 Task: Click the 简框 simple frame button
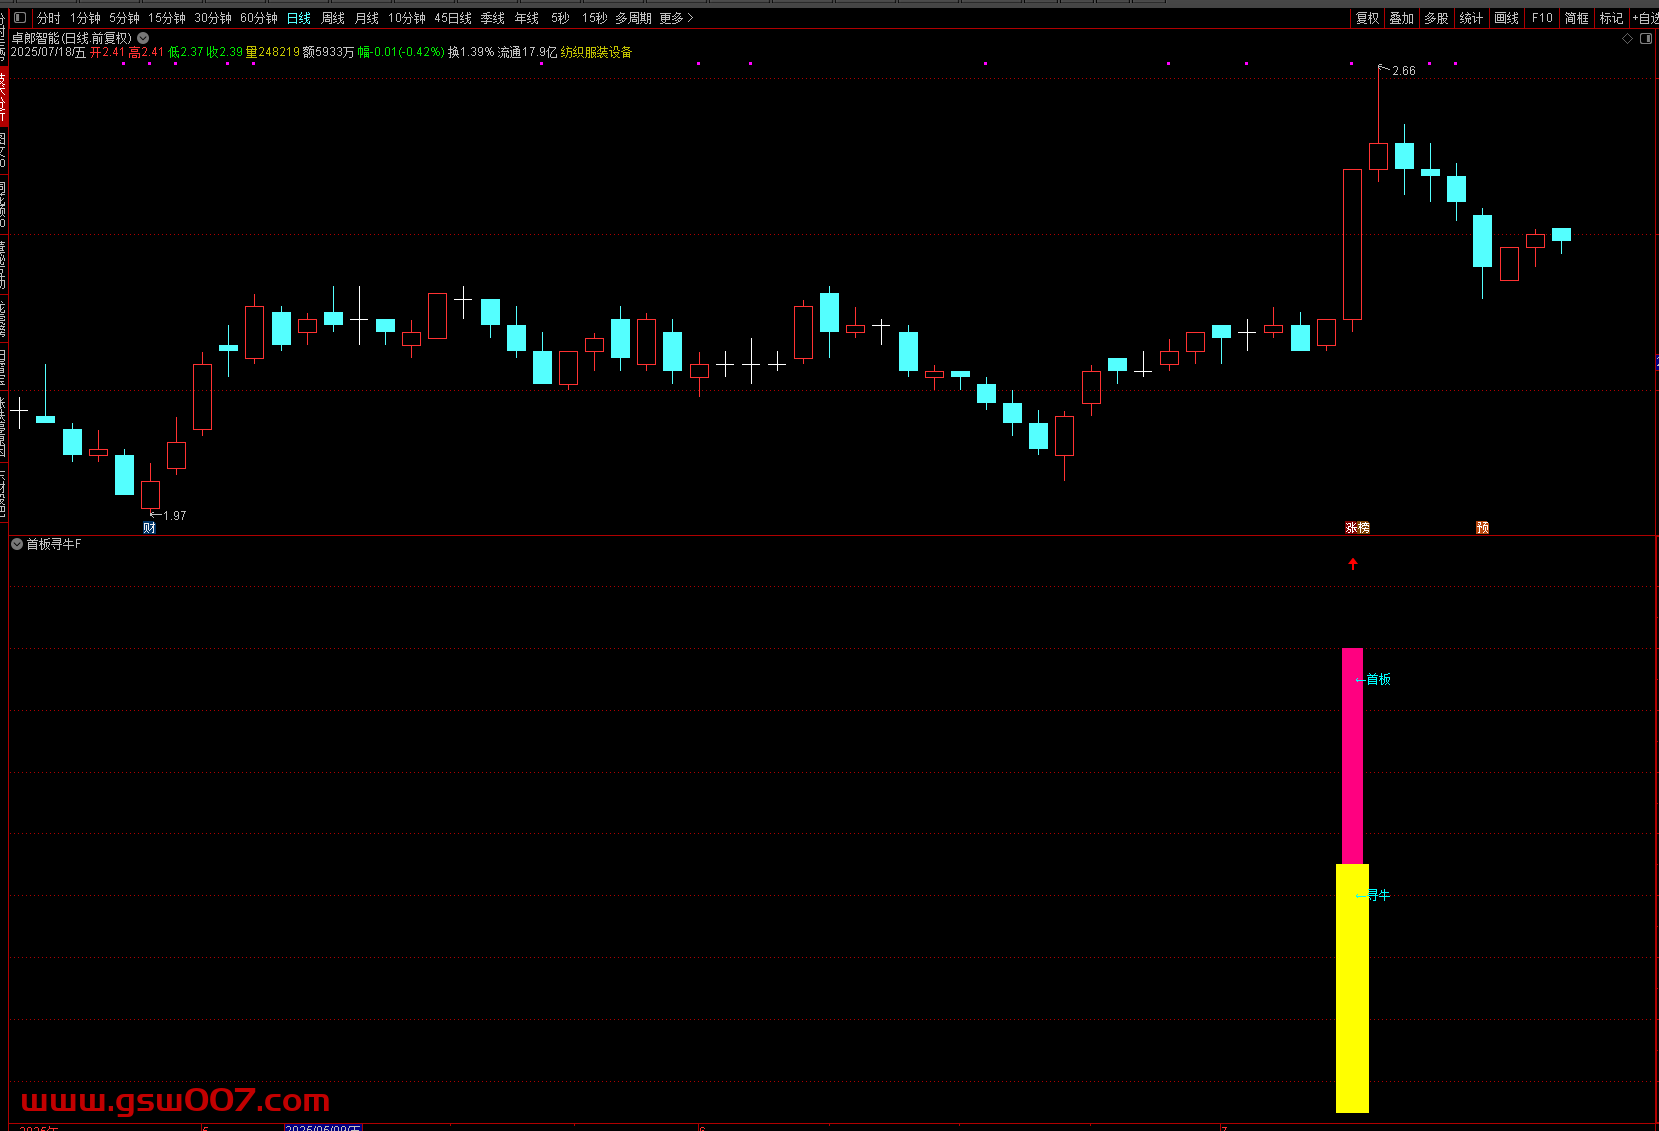click(x=1577, y=18)
